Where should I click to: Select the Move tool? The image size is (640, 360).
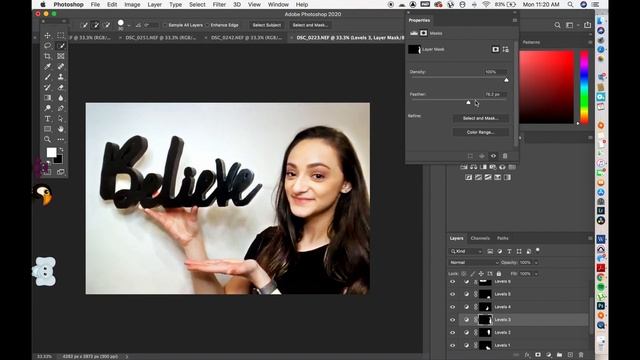tap(47, 35)
